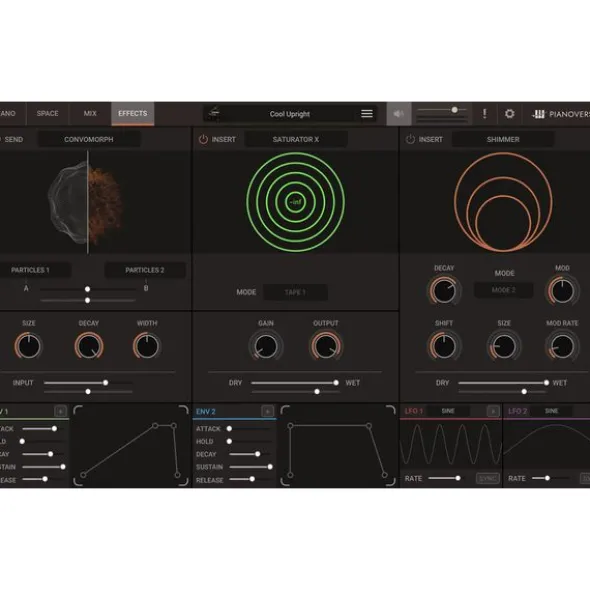Click the piano thumbnail beside Cool Upright
The height and width of the screenshot is (591, 590).
tap(214, 113)
